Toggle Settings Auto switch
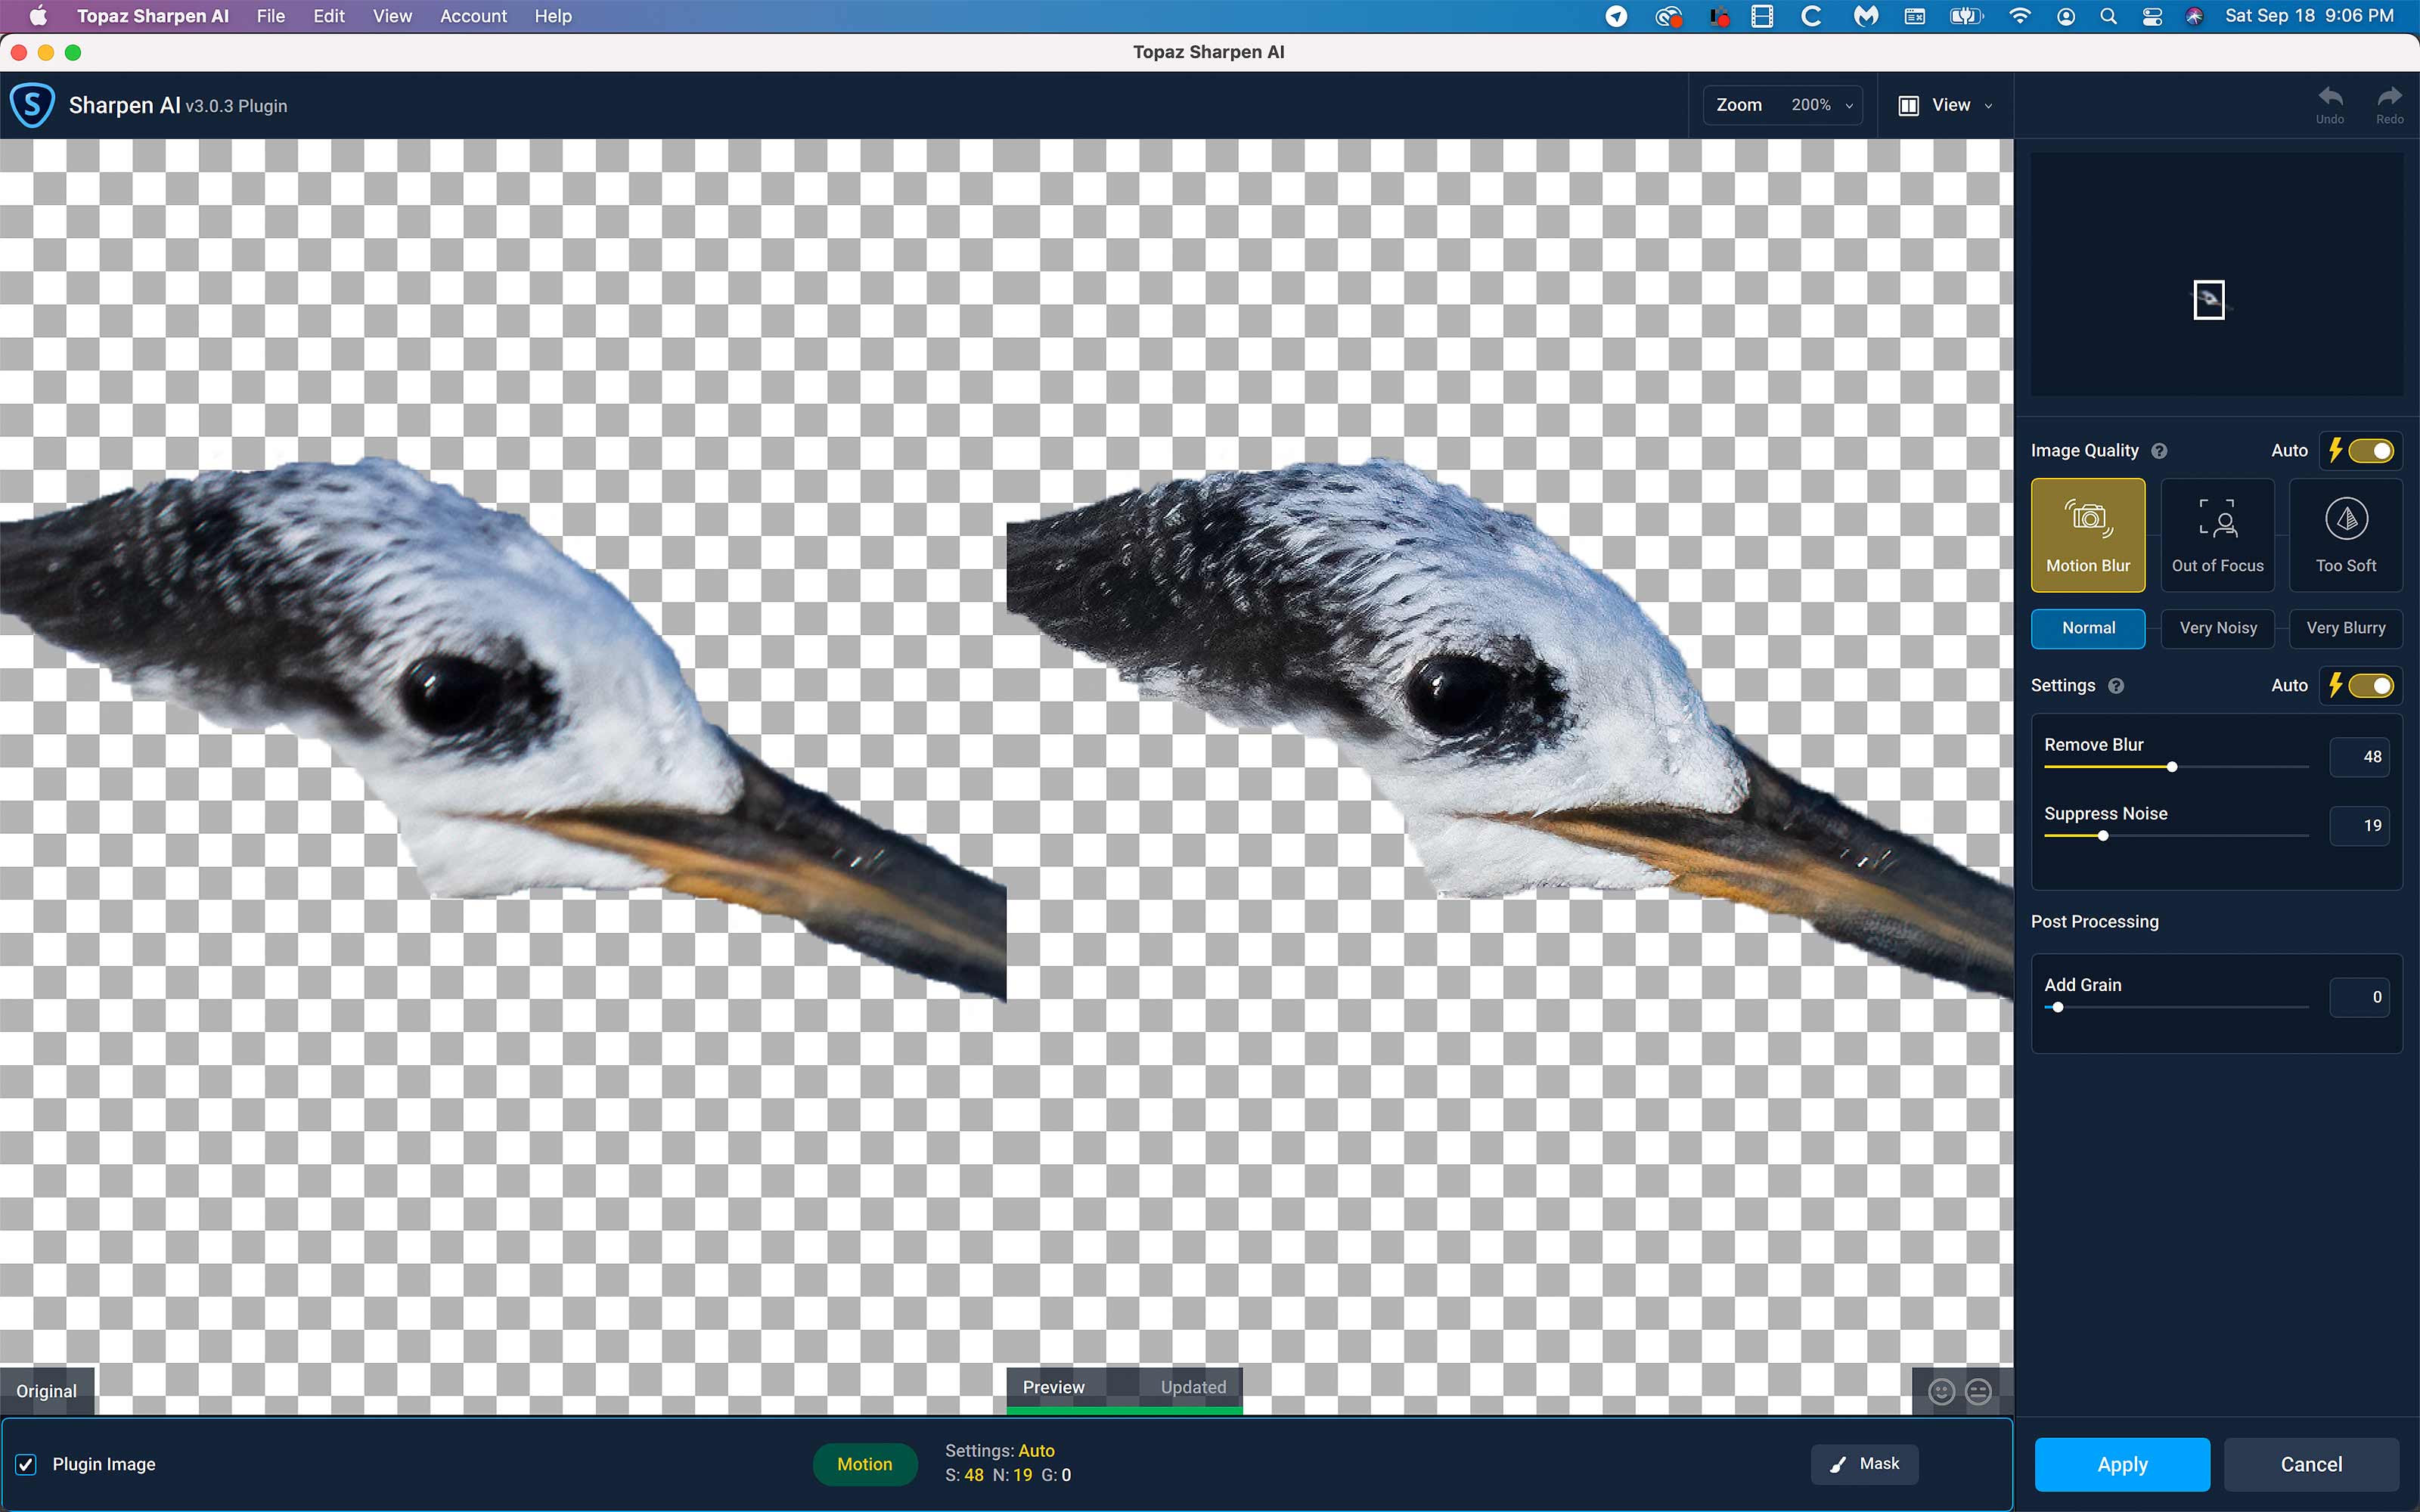Screen dimensions: 2420x1512 coord(2370,686)
